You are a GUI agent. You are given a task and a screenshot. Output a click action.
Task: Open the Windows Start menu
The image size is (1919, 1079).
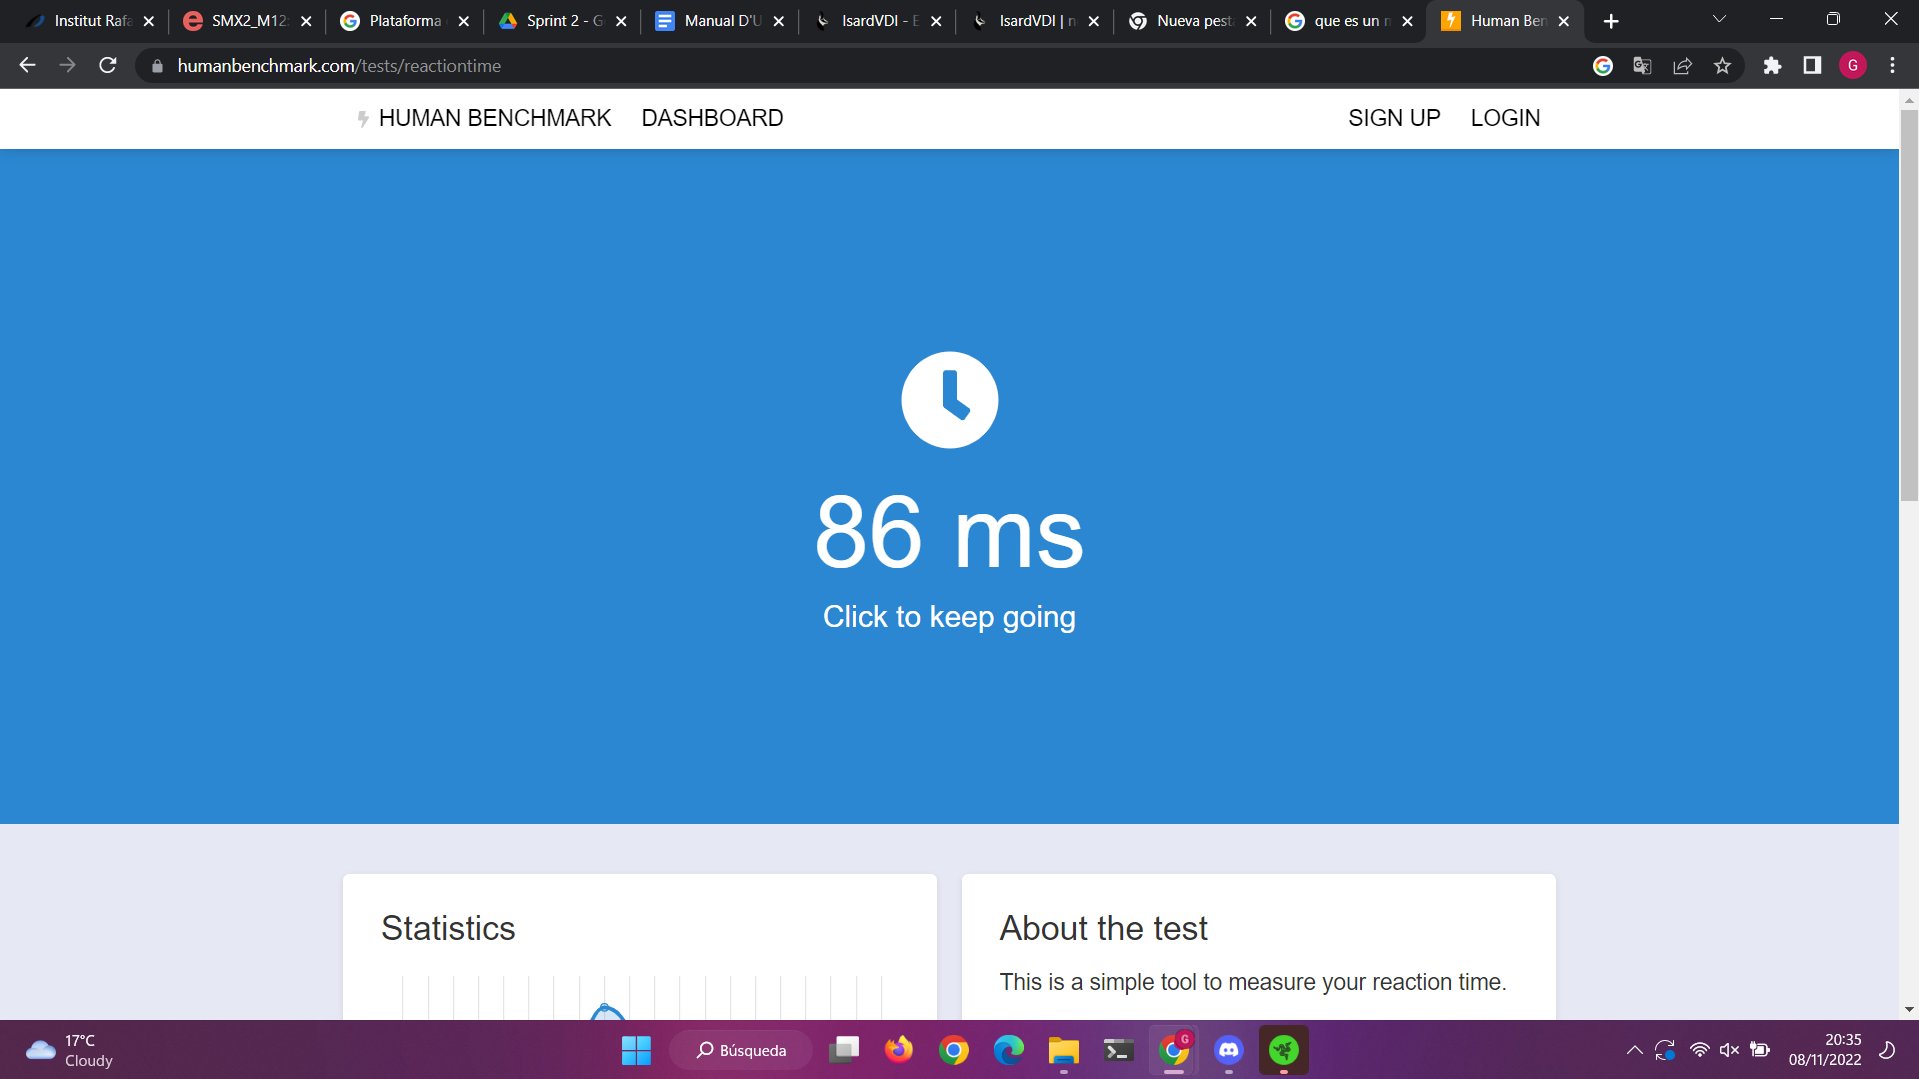click(x=636, y=1050)
